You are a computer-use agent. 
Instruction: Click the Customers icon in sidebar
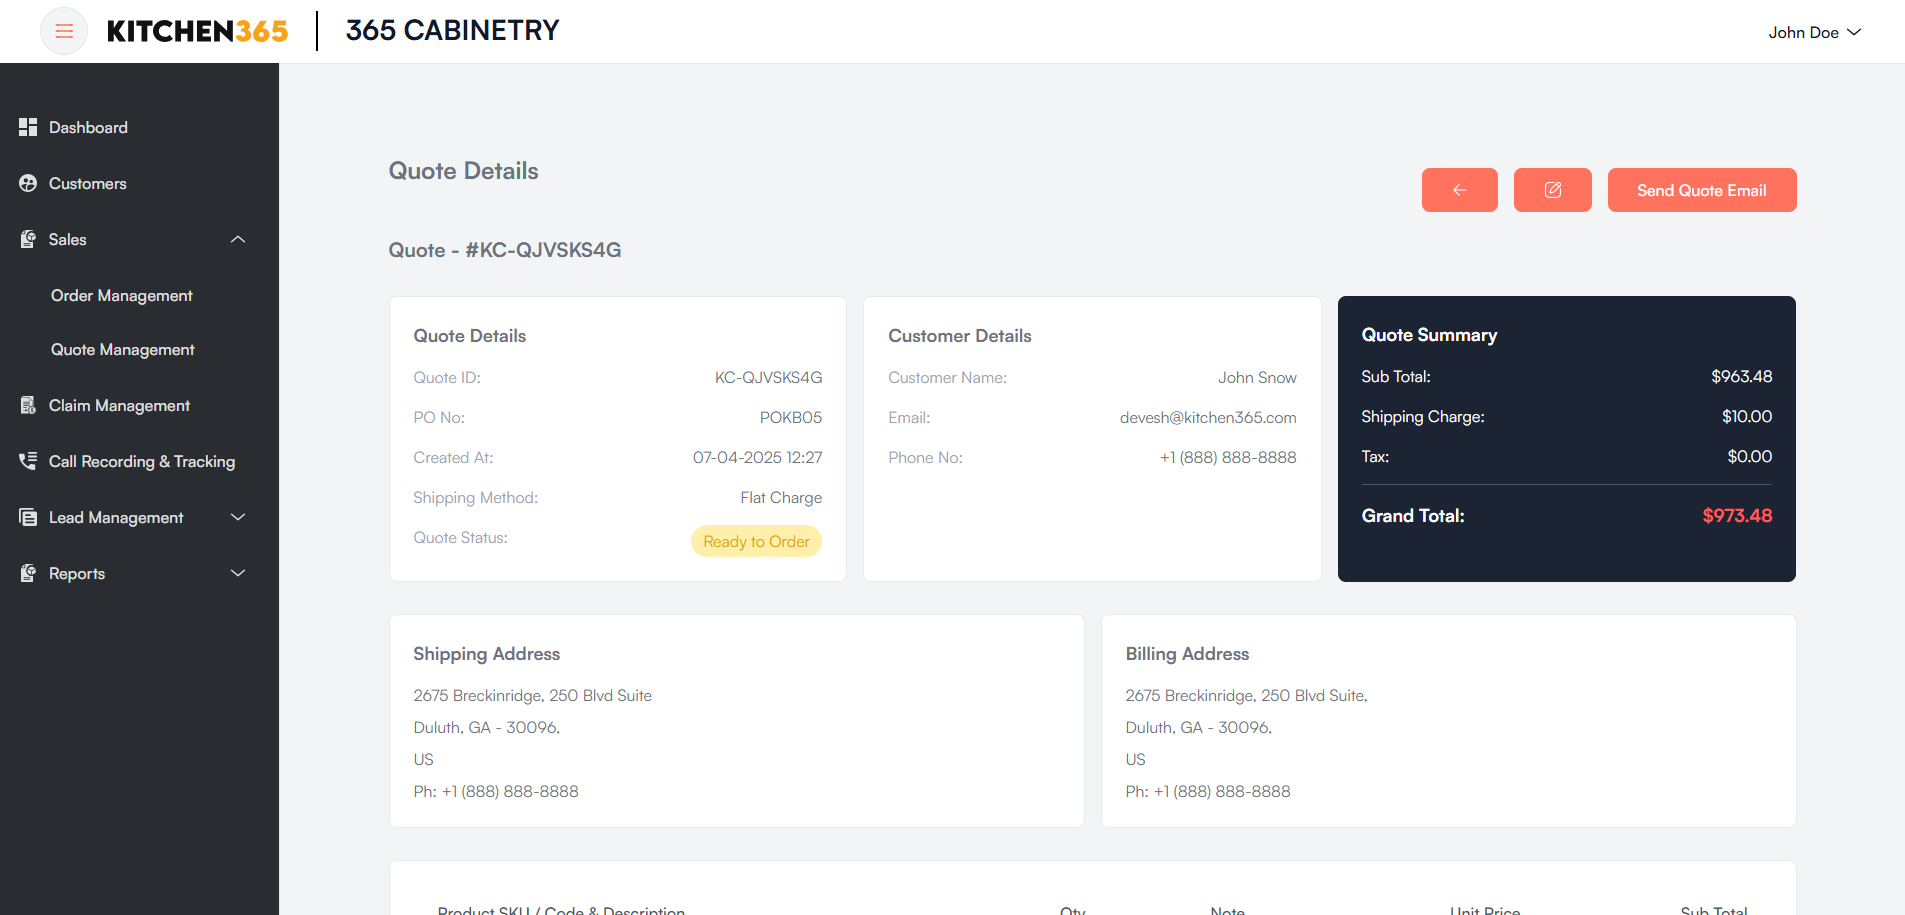[x=28, y=183]
